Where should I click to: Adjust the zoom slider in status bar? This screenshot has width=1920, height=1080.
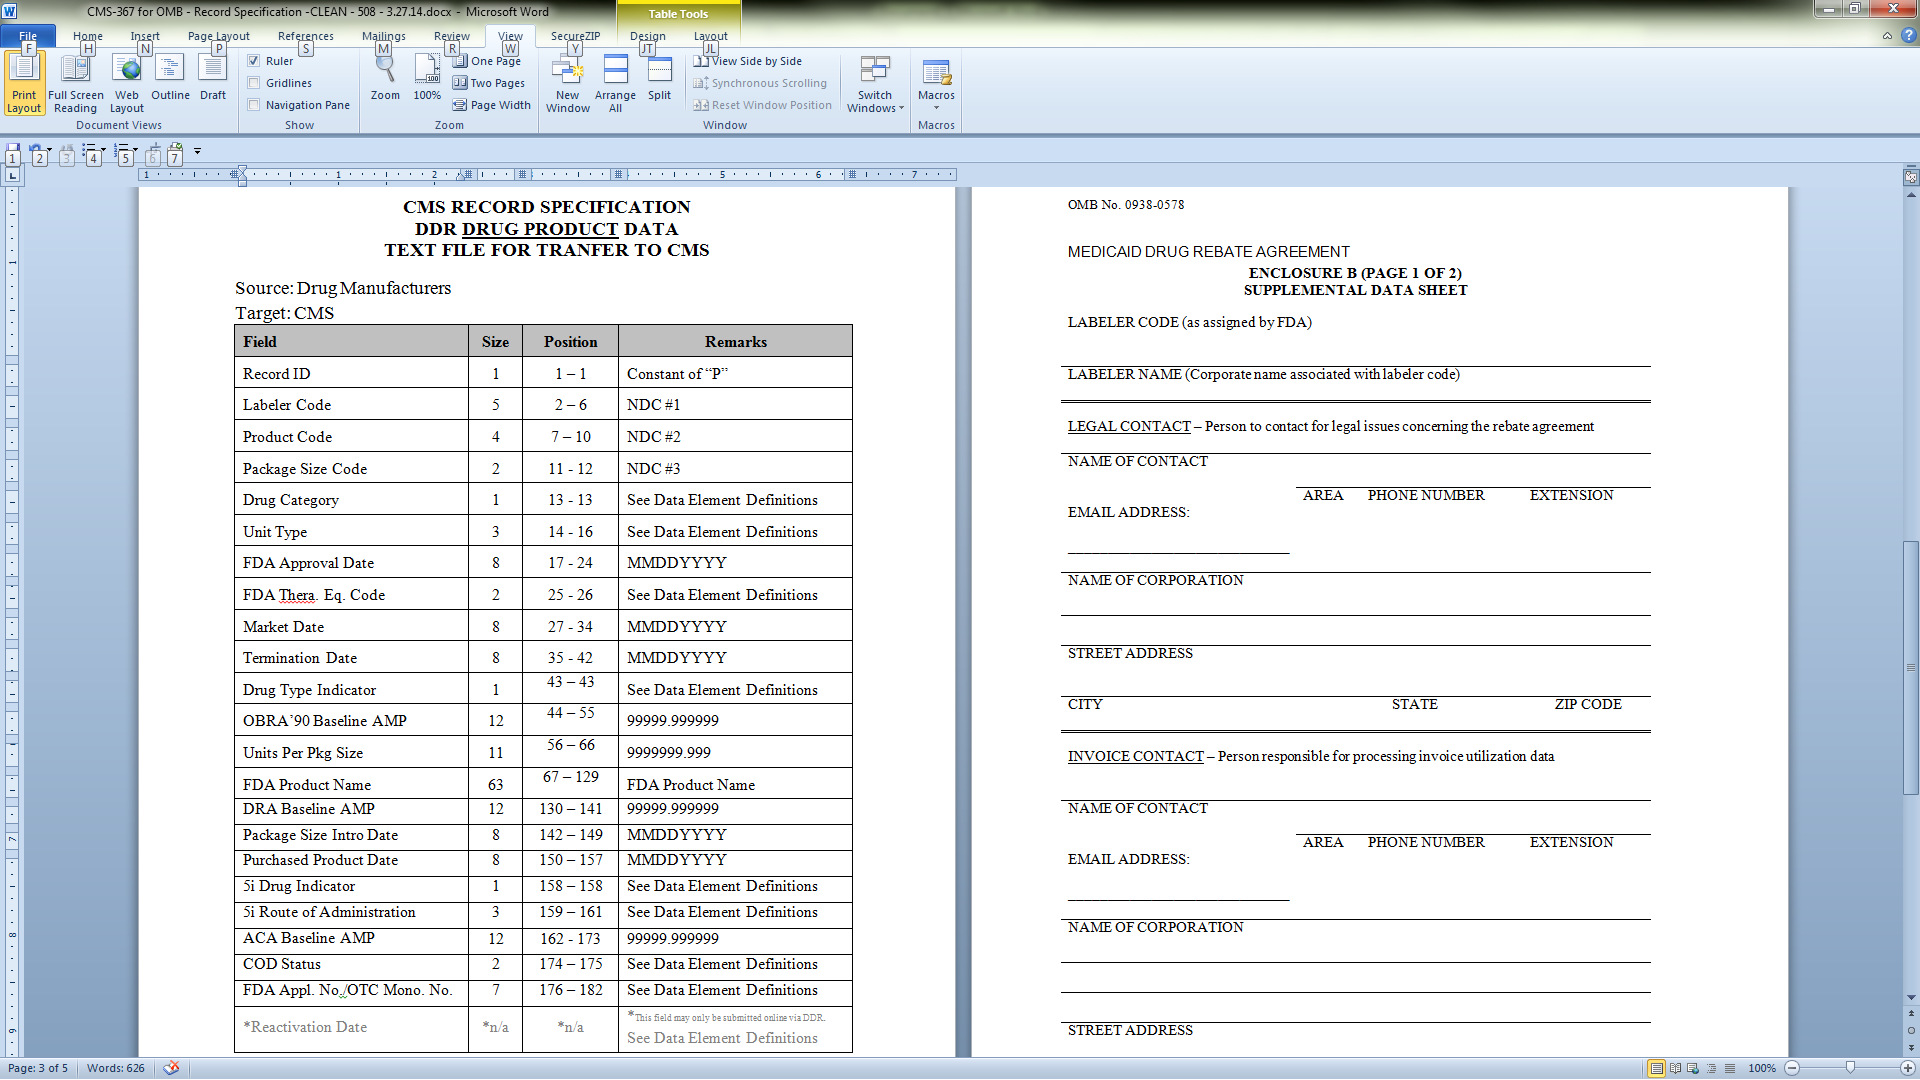click(x=1850, y=1068)
